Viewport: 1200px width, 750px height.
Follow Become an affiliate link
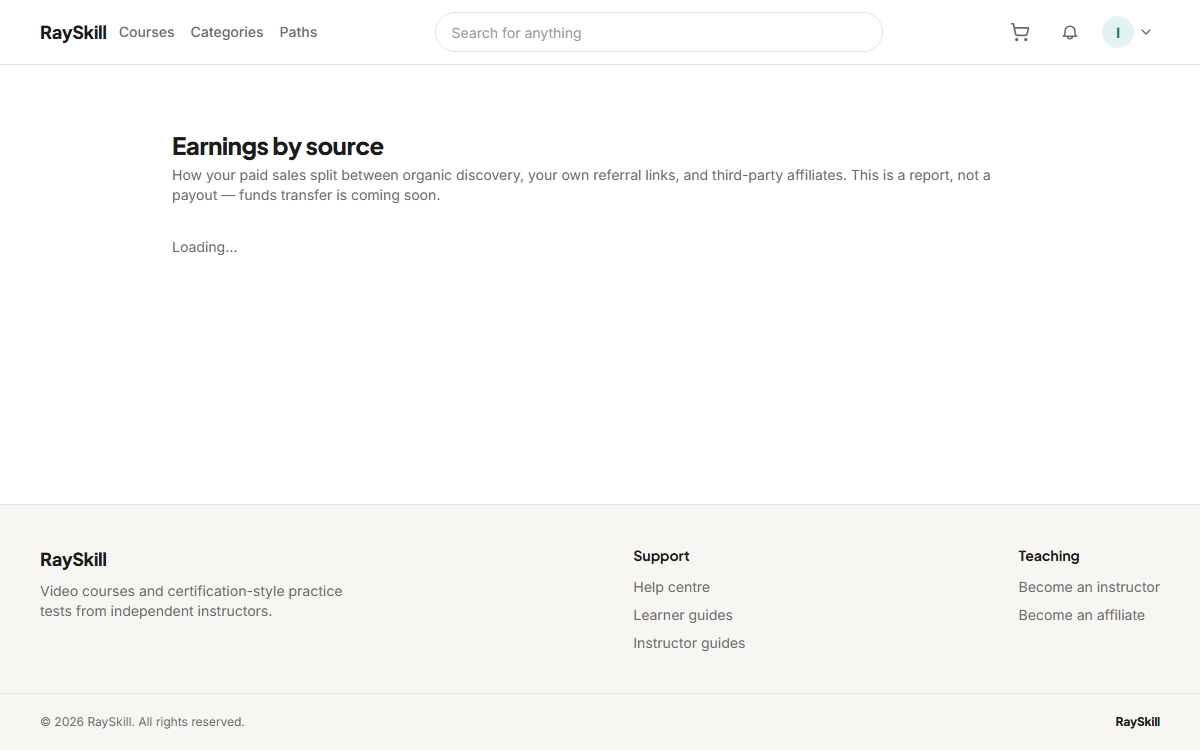[1082, 615]
